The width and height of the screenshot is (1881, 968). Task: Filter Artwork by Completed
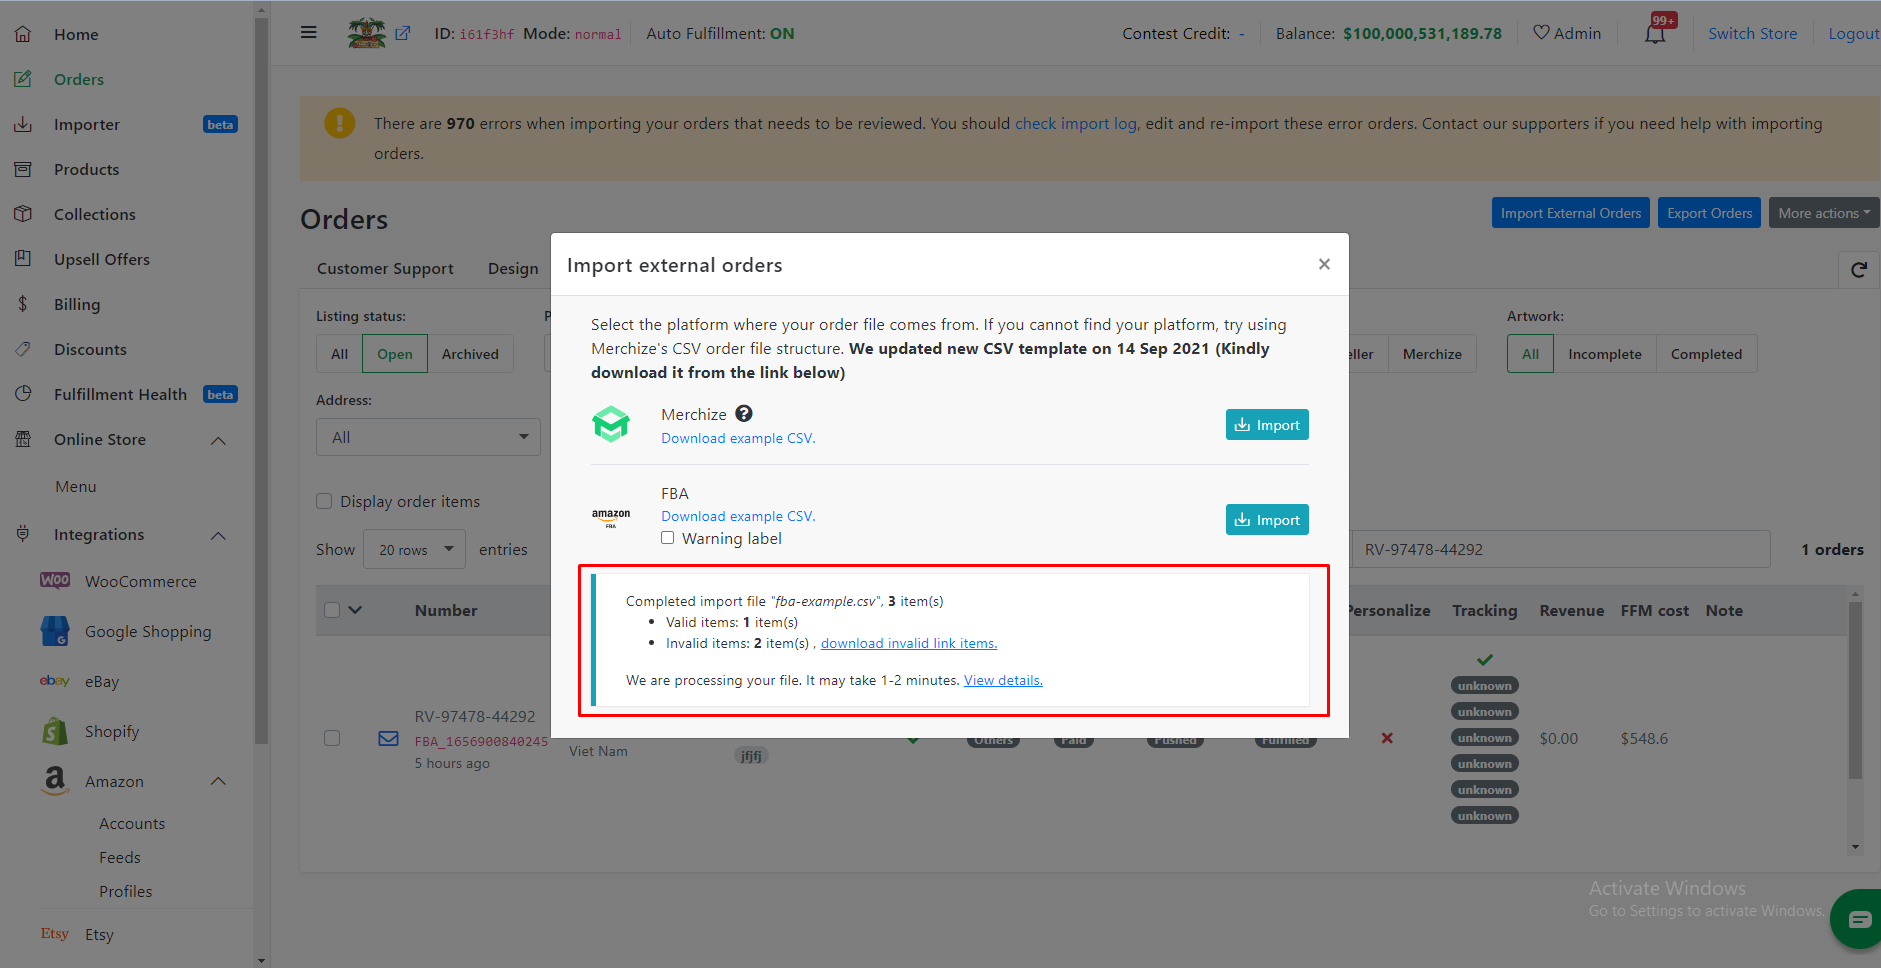tap(1706, 354)
